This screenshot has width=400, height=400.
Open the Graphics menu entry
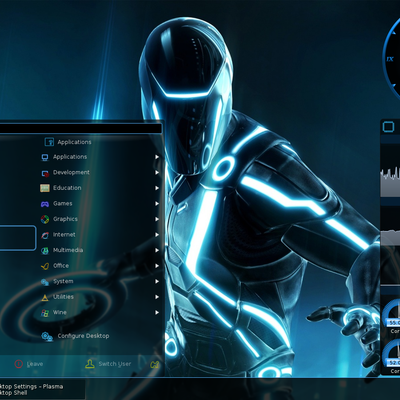(100, 219)
